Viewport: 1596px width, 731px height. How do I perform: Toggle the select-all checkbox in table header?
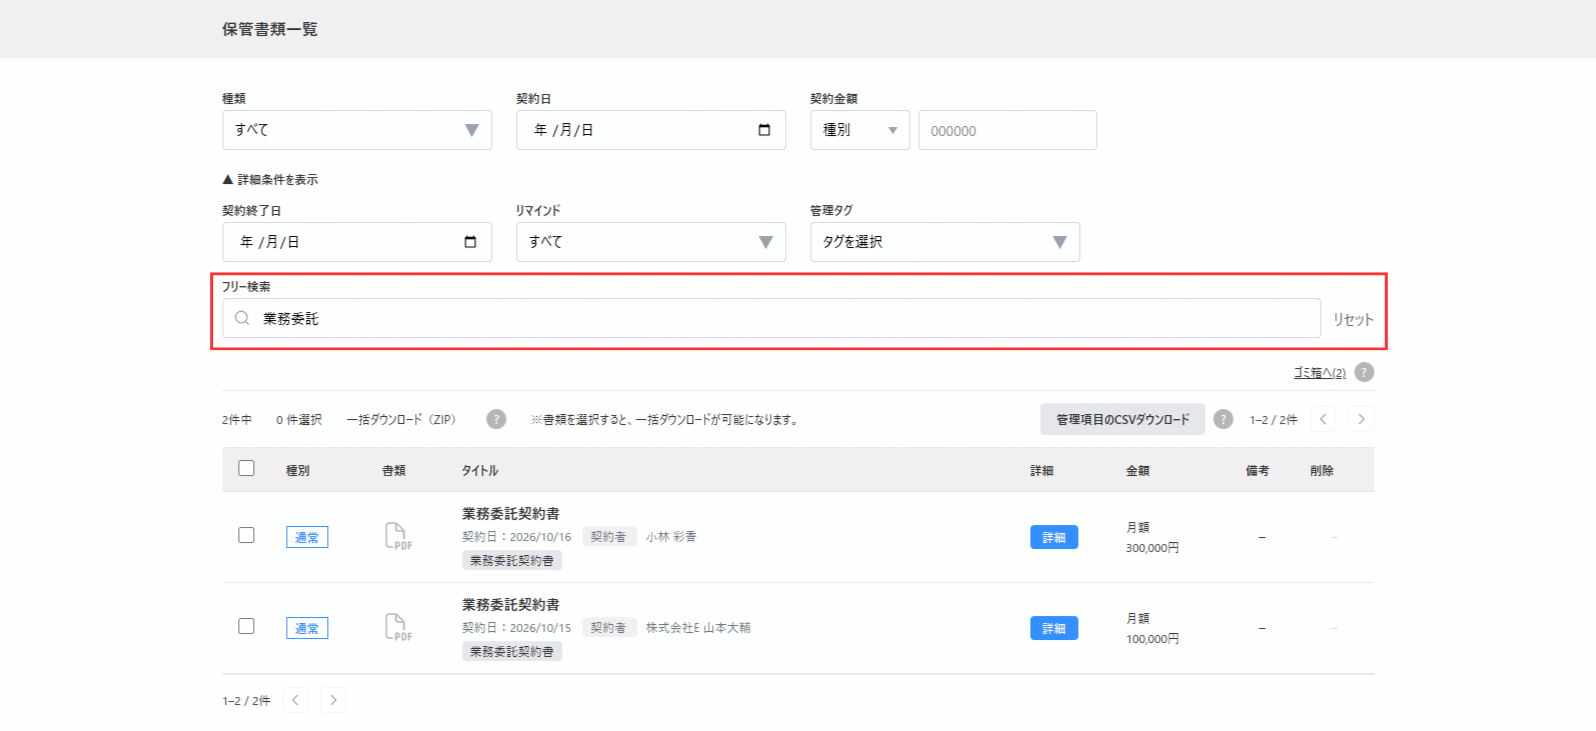point(246,468)
